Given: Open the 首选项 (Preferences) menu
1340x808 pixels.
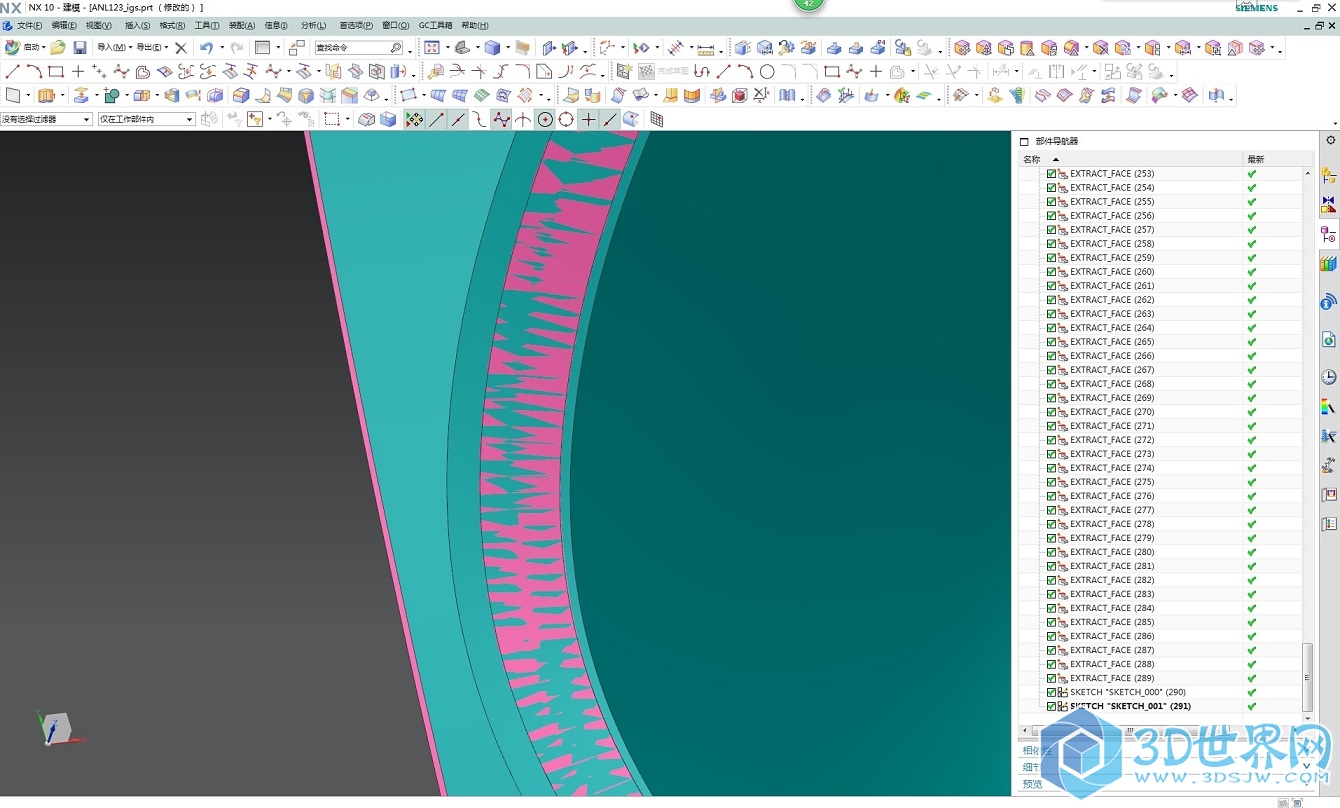Looking at the screenshot, I should [356, 25].
